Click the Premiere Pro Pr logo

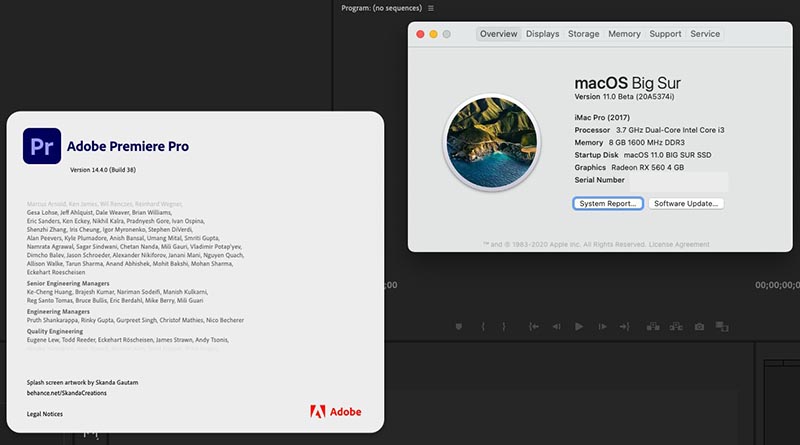click(42, 146)
